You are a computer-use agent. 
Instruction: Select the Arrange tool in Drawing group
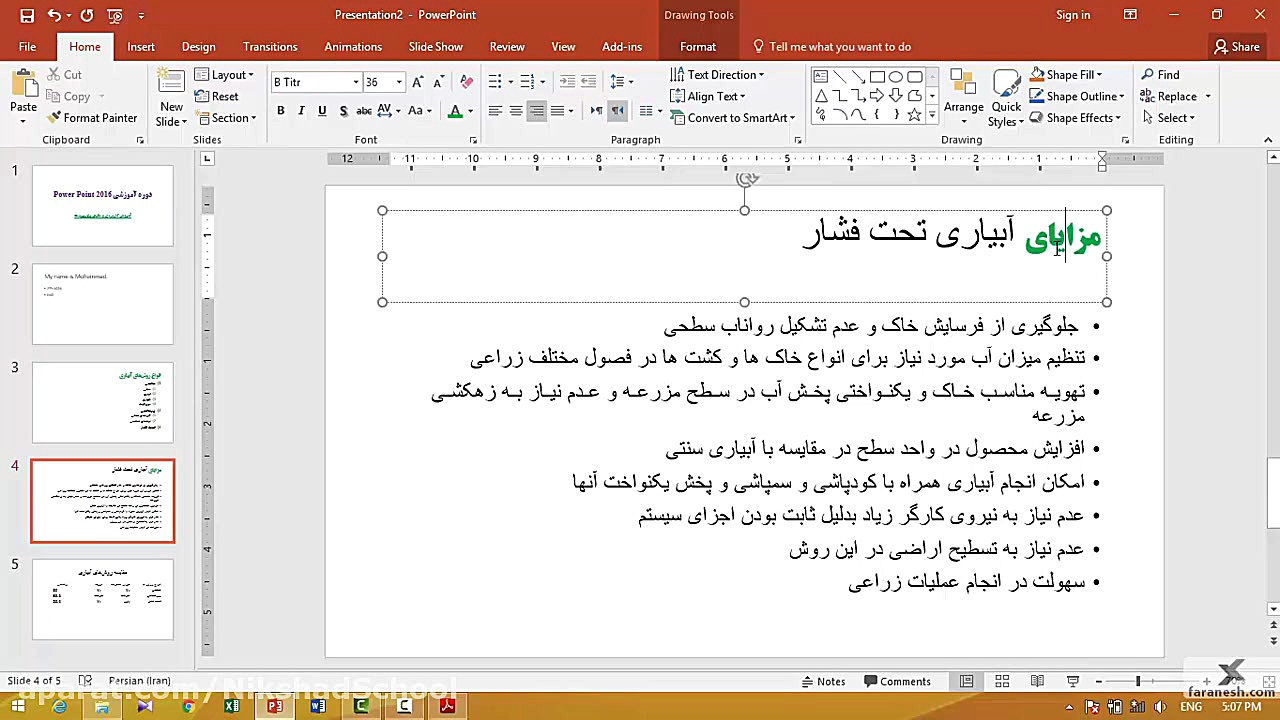(963, 97)
